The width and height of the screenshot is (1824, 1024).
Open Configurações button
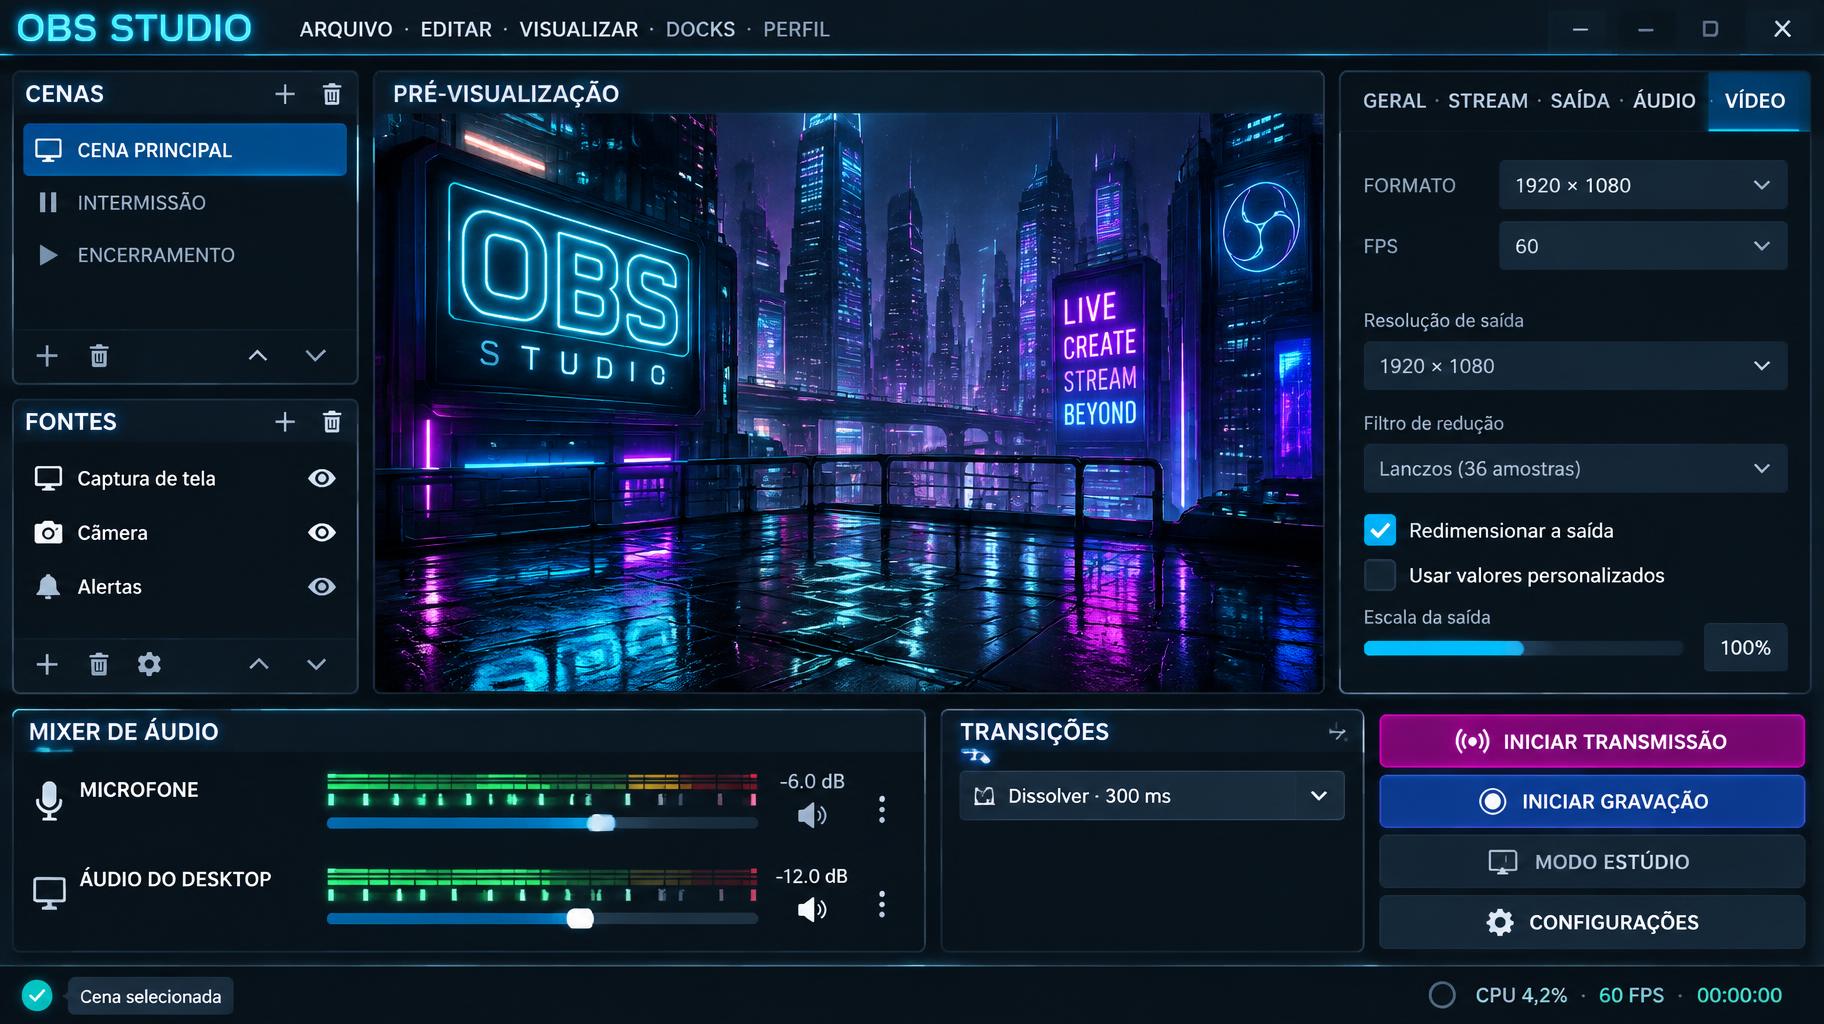pos(1592,922)
